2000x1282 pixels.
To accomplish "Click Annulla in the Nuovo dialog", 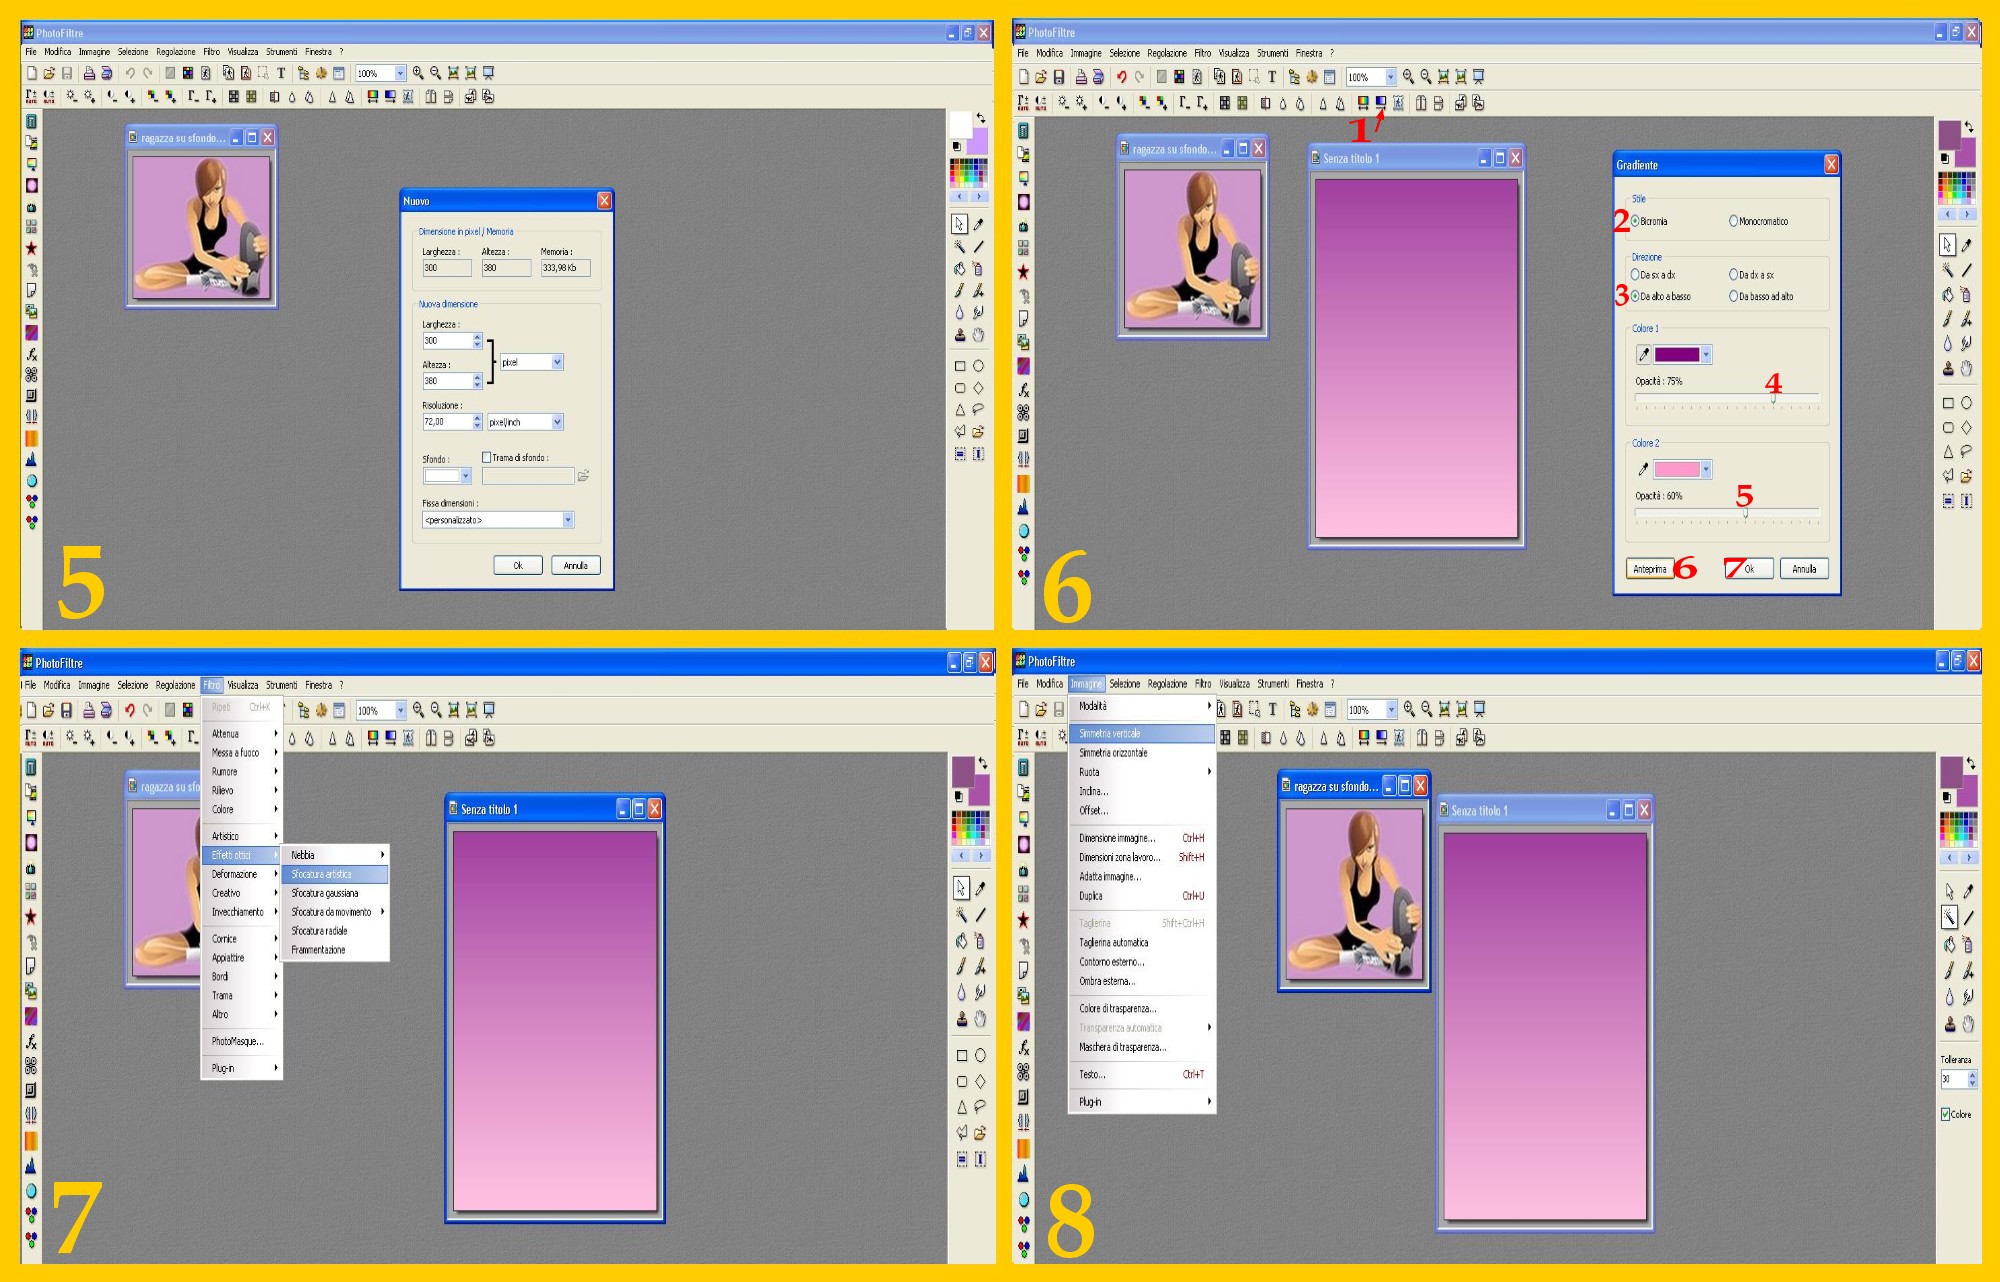I will 575,565.
